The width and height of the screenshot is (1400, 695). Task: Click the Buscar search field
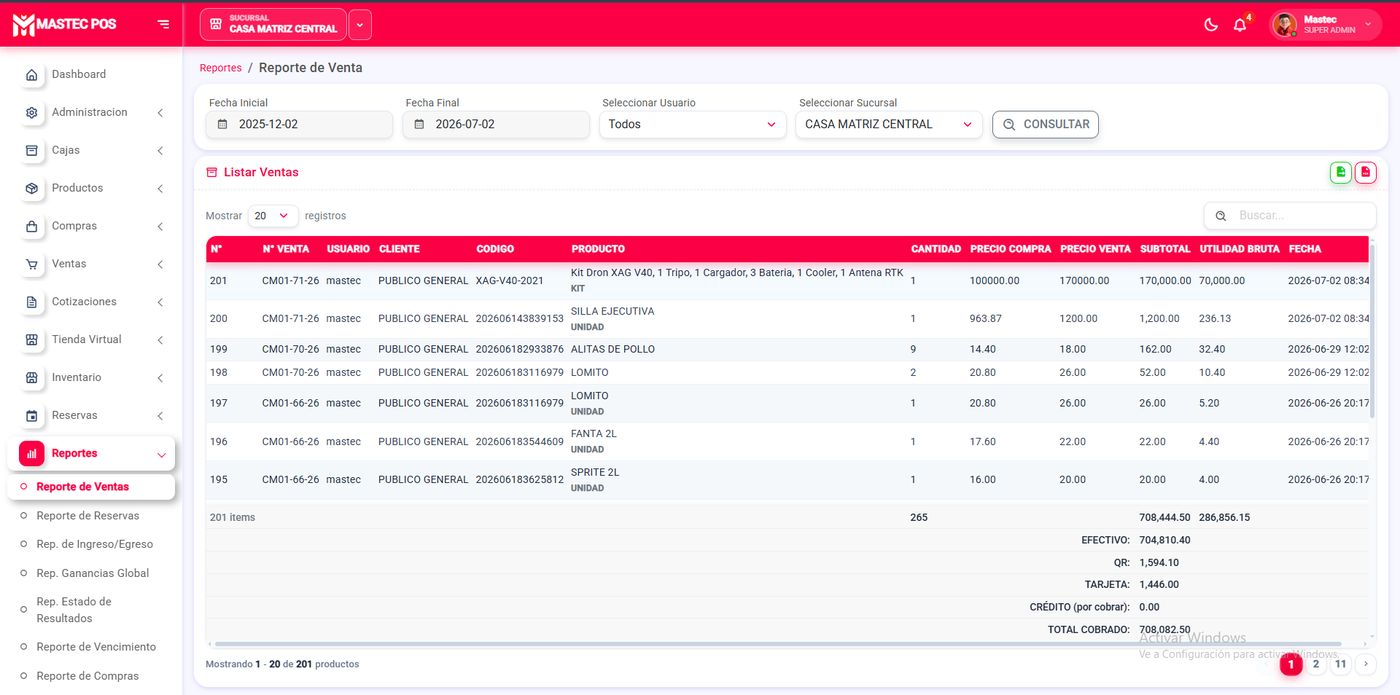(x=1290, y=216)
